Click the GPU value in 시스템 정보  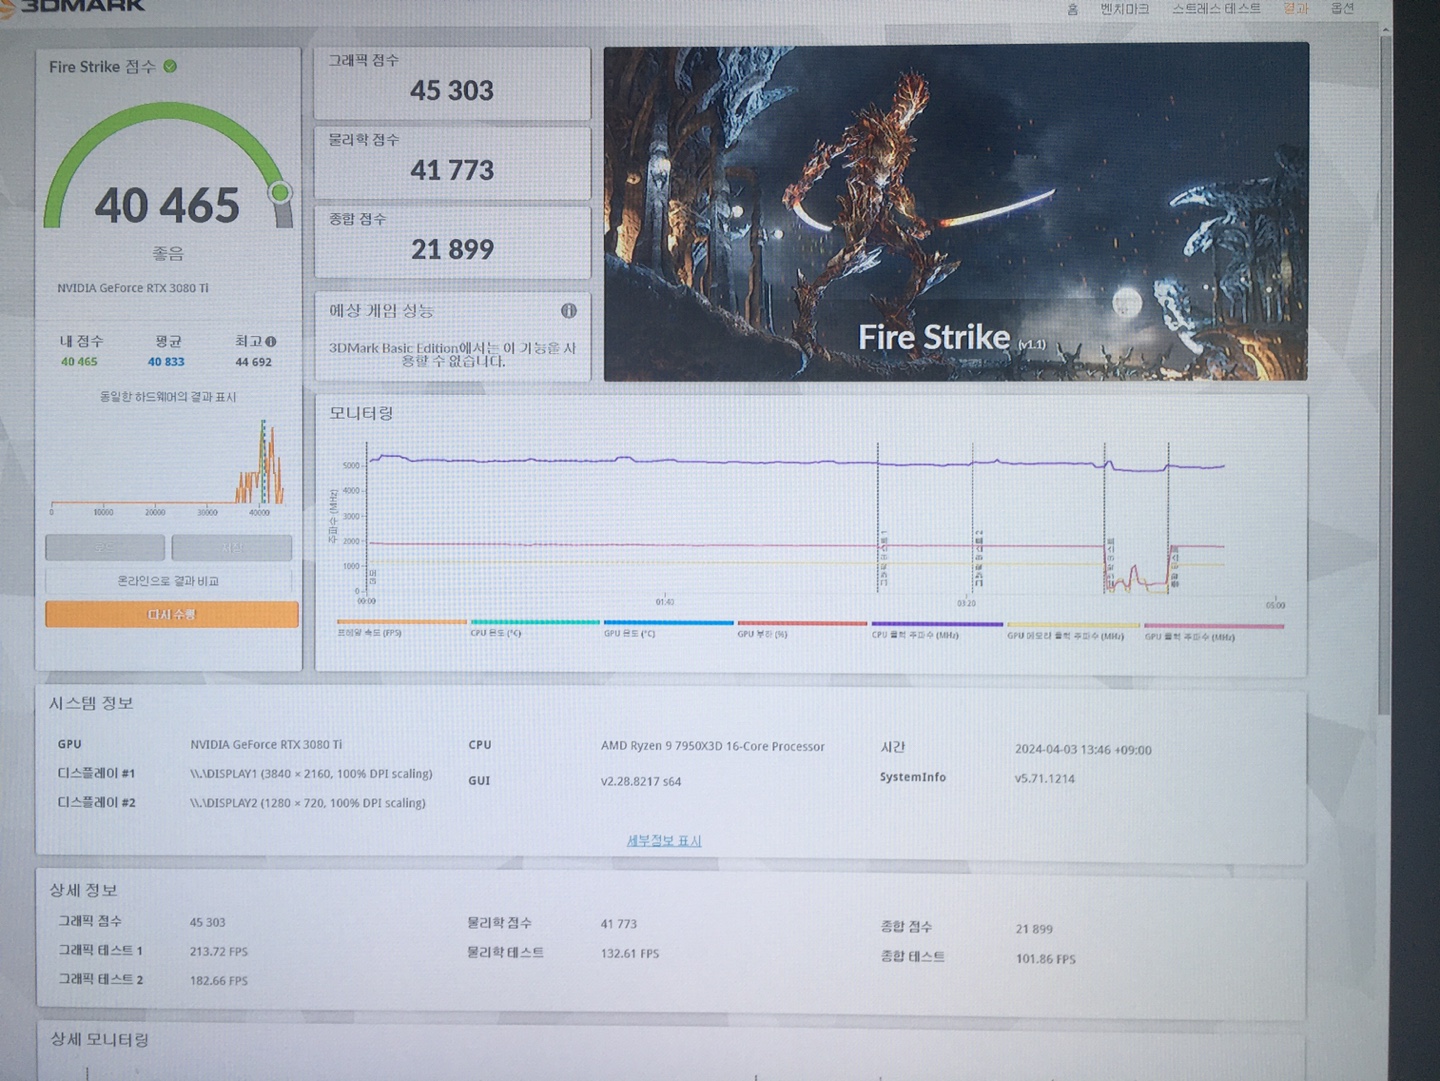pyautogui.click(x=266, y=745)
